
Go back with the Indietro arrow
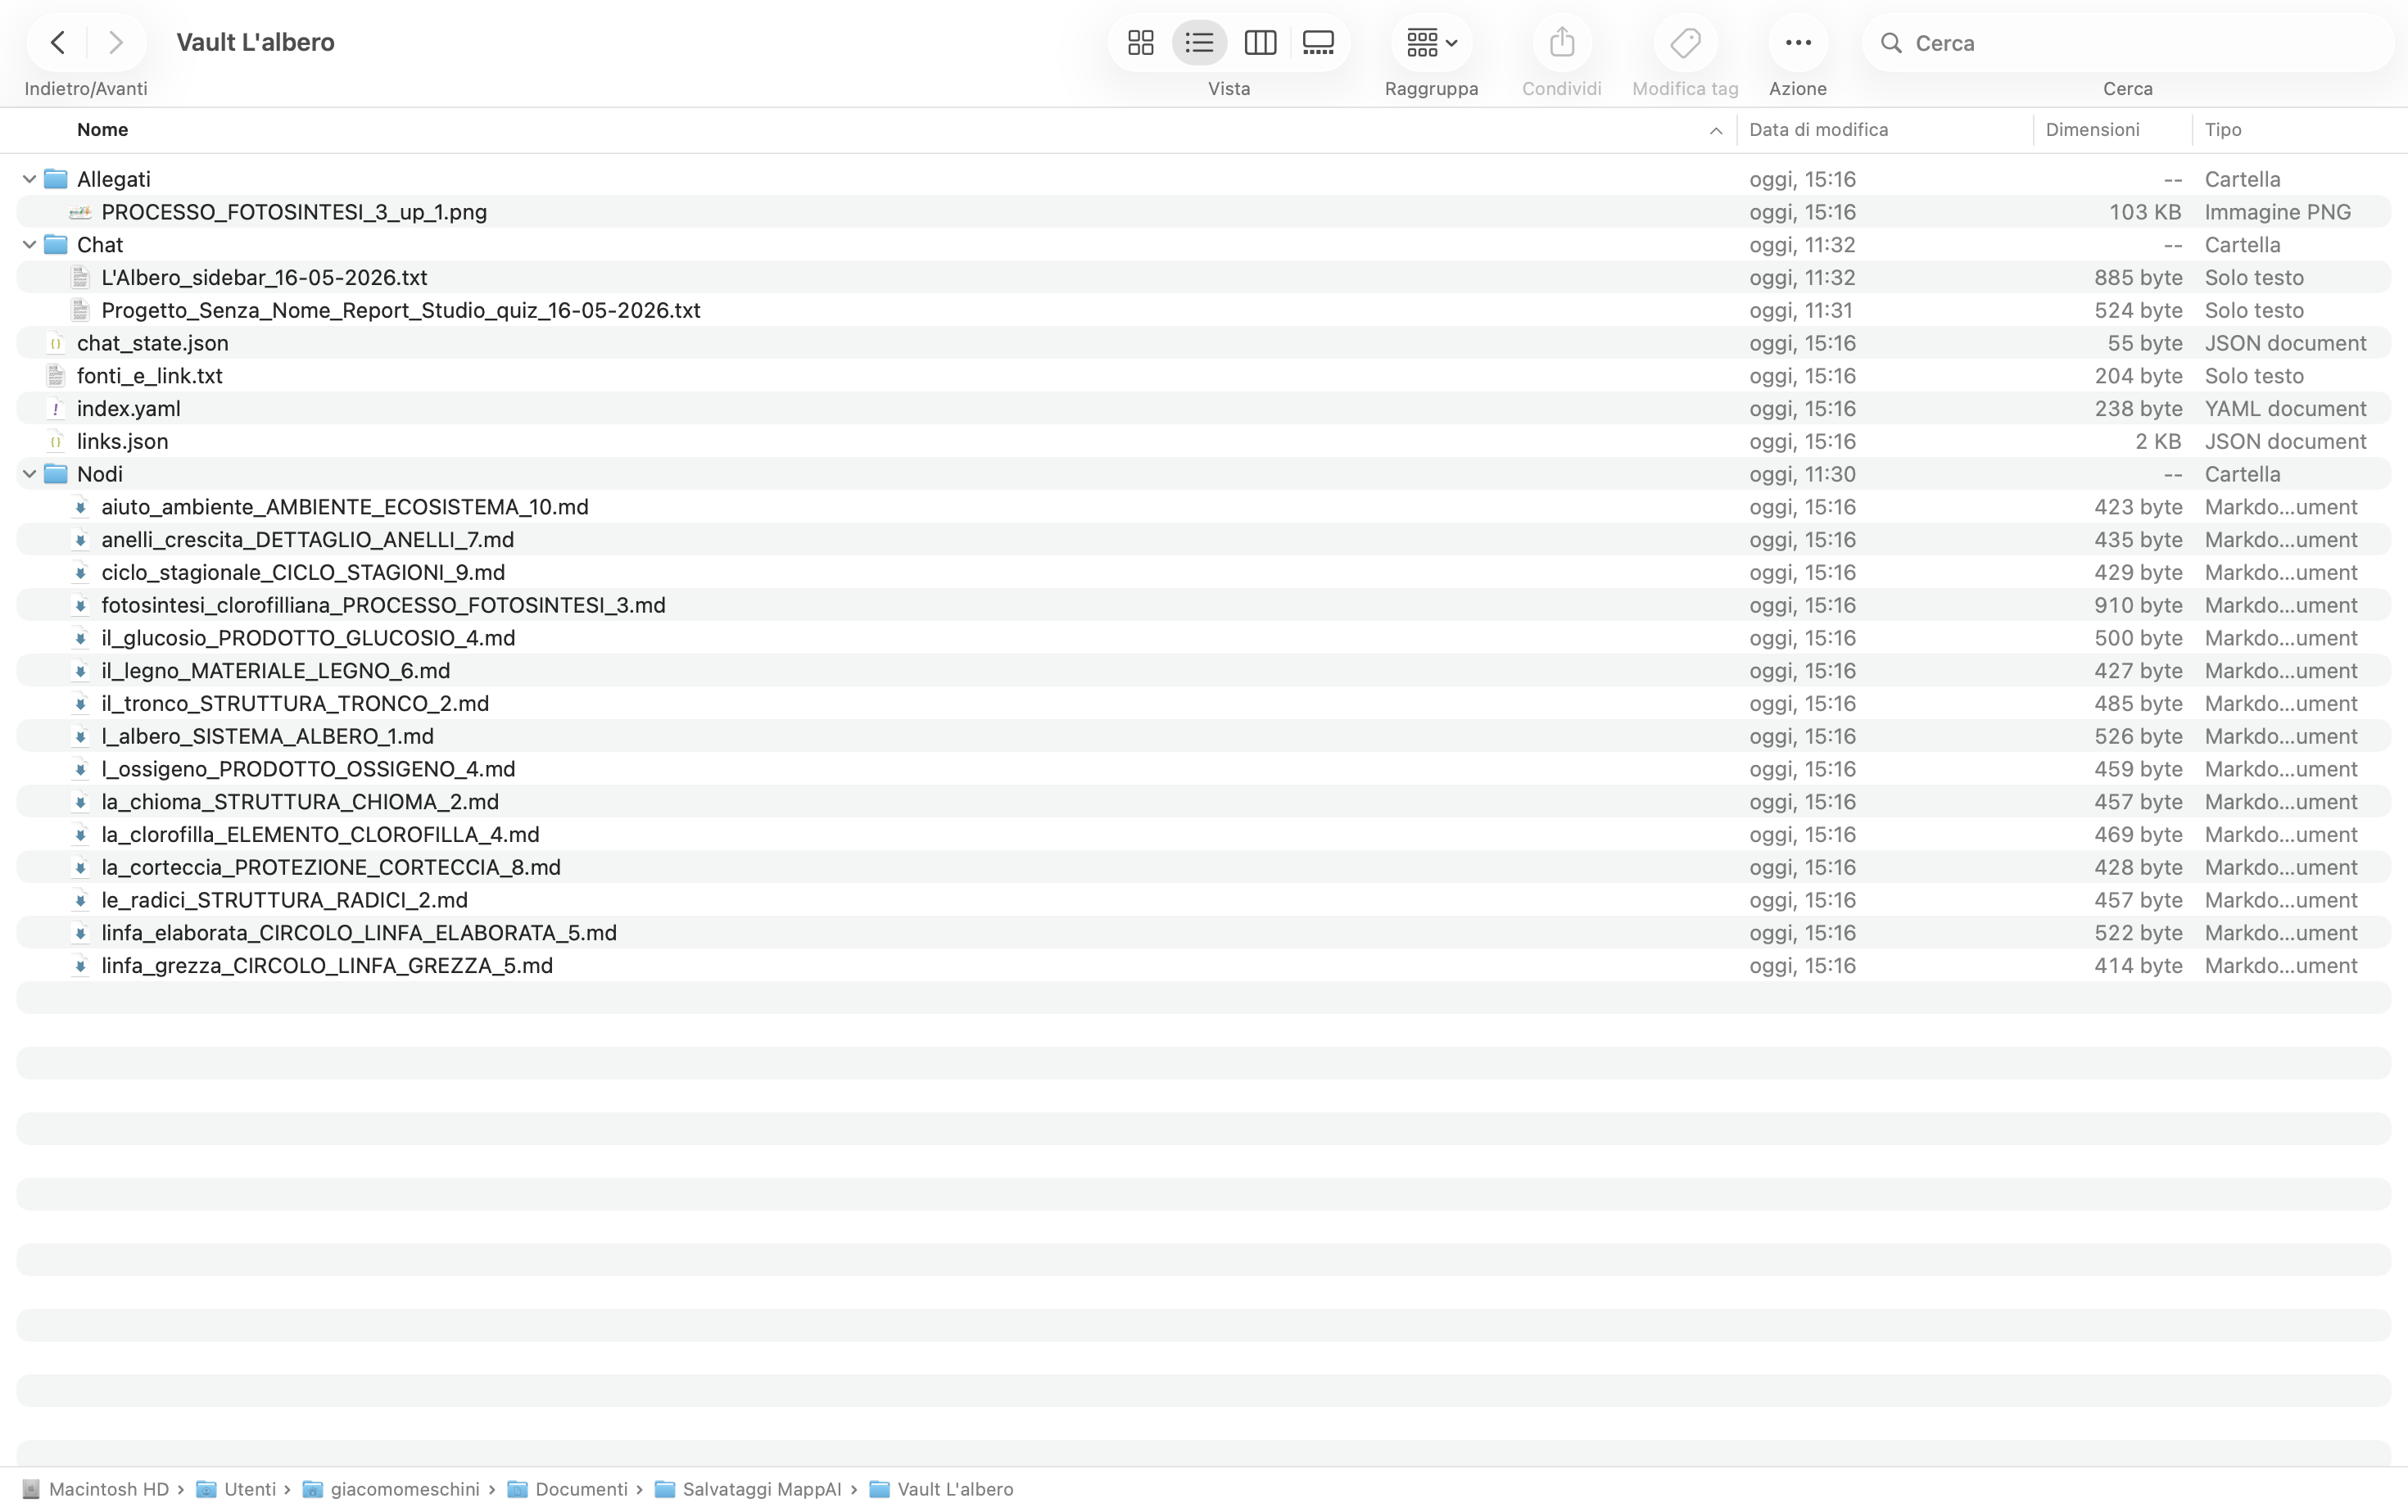point(58,43)
